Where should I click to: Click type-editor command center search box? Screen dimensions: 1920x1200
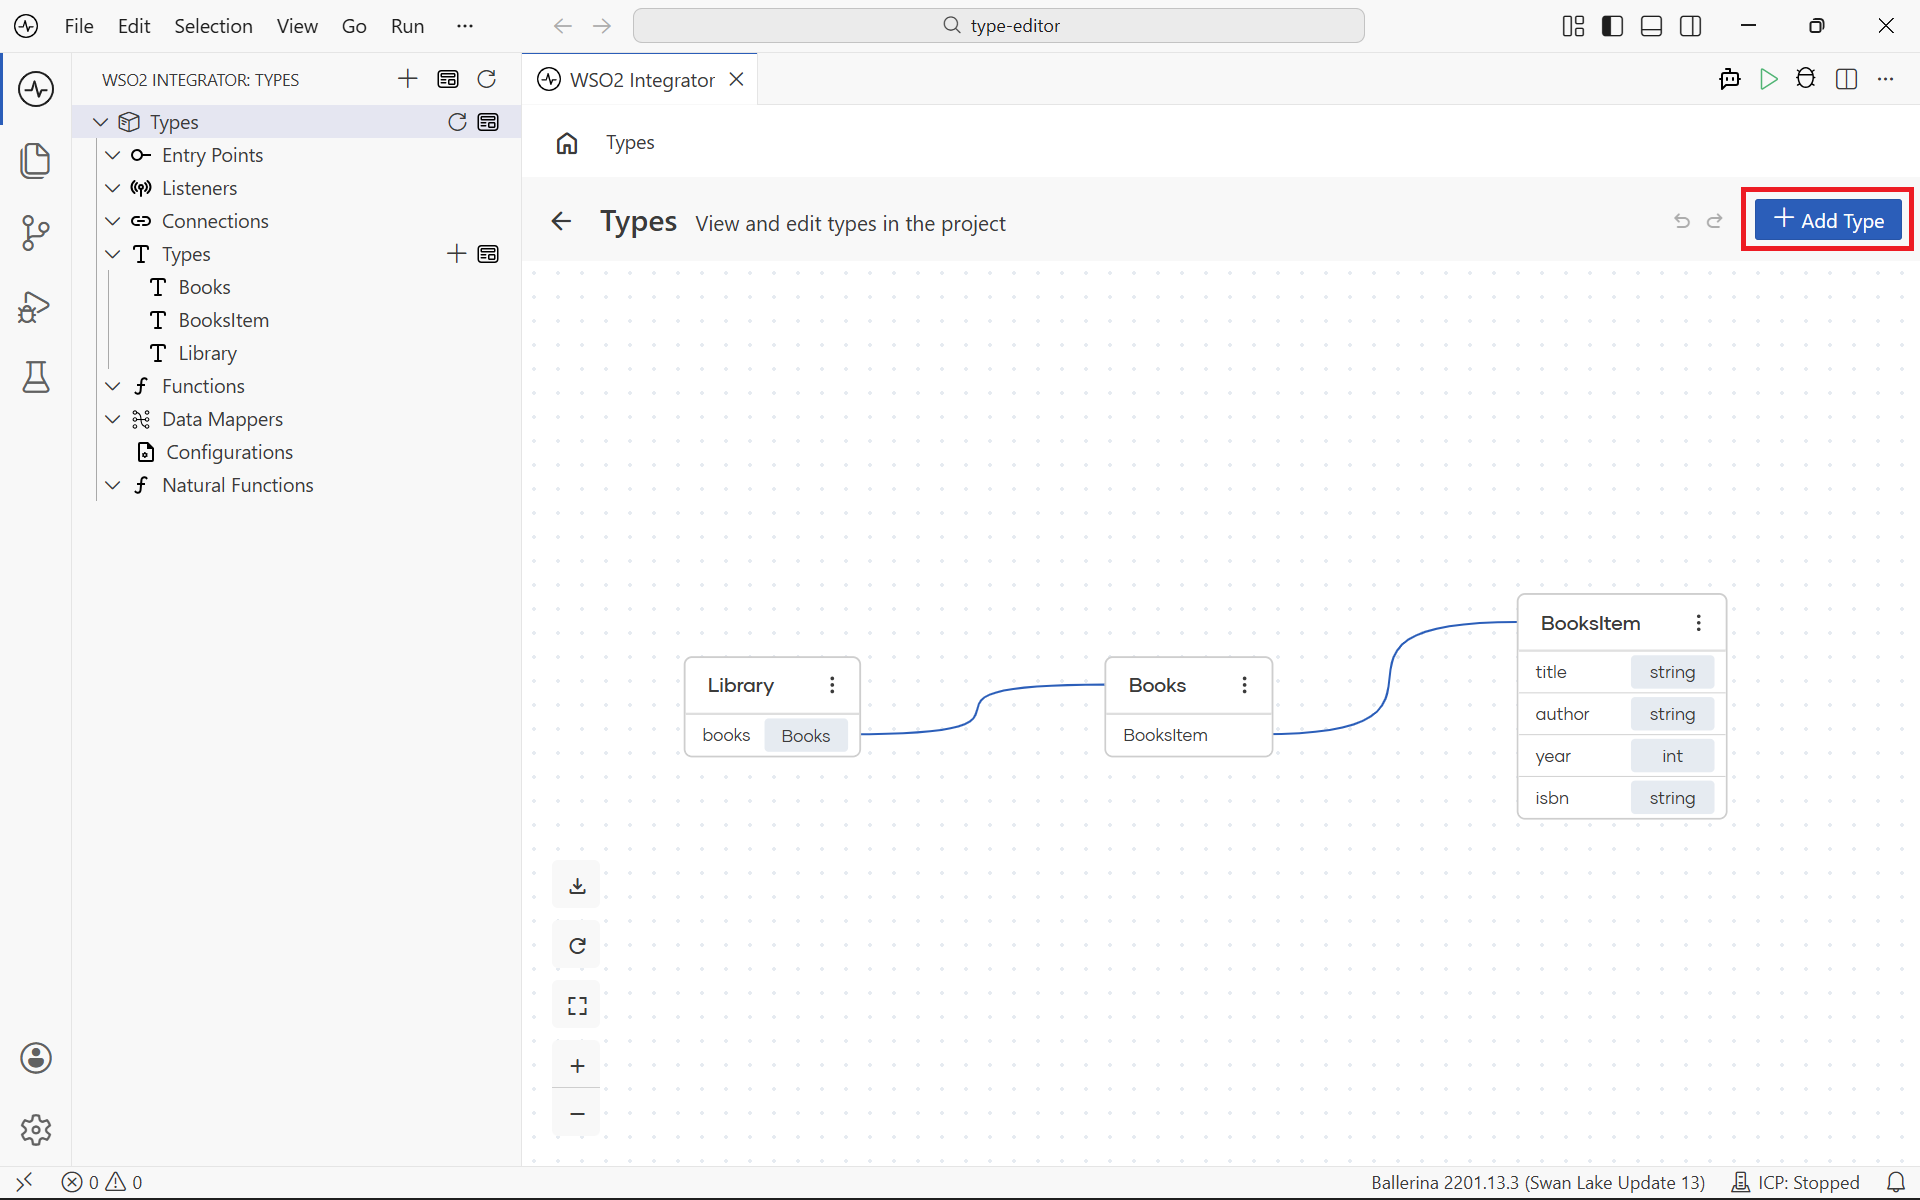[x=999, y=26]
